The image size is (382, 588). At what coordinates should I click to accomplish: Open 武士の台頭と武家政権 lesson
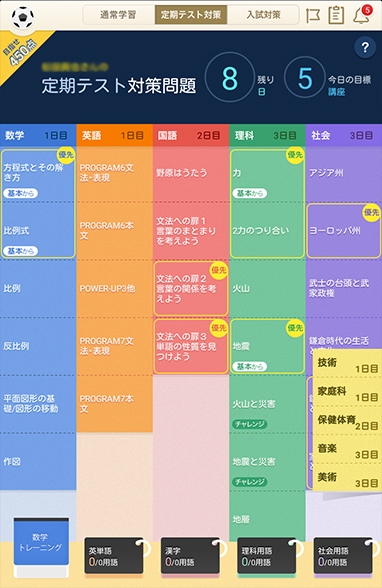[x=344, y=288]
